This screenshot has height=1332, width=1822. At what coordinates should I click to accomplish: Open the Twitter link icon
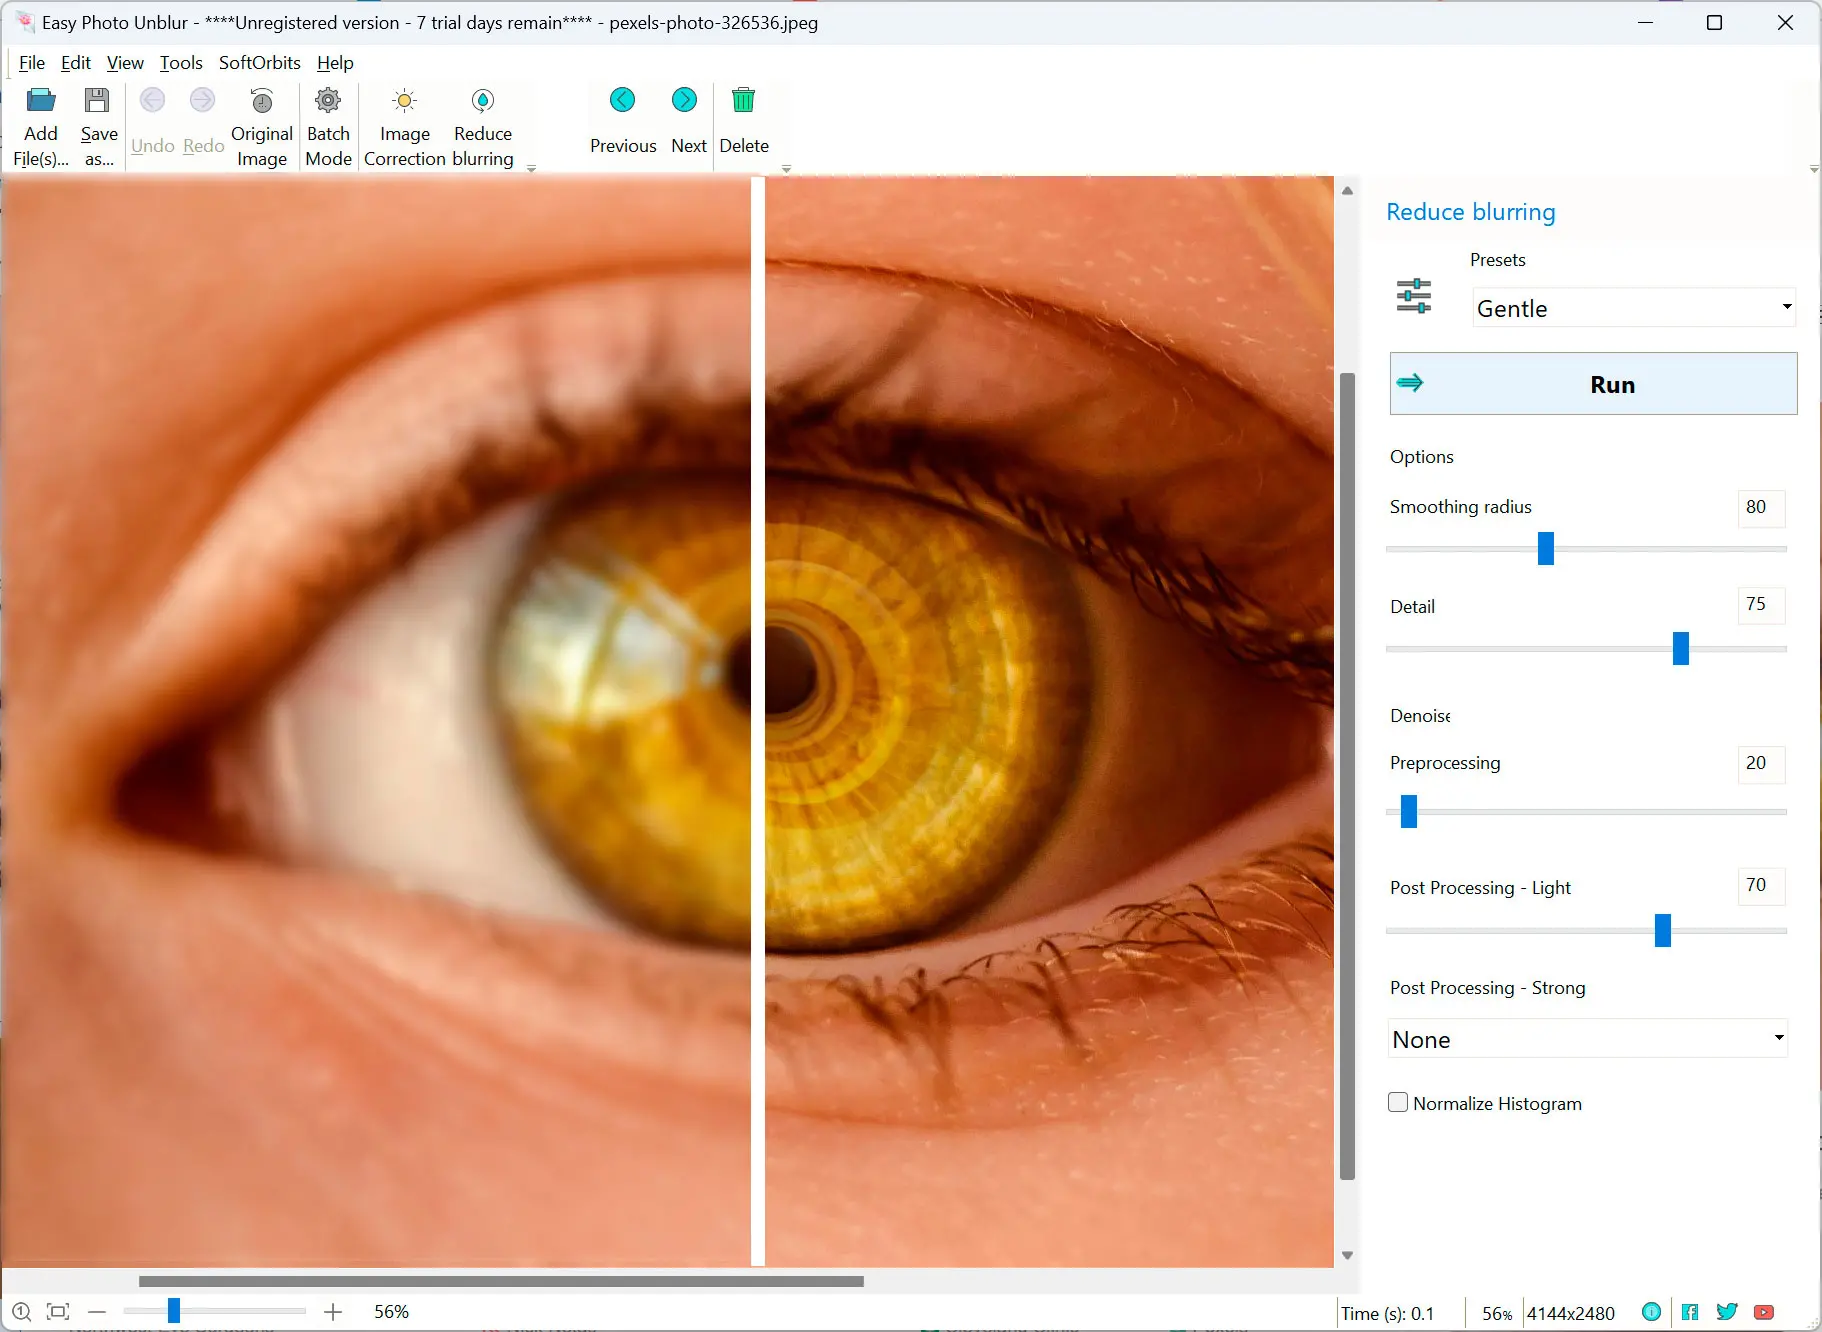[x=1727, y=1312]
